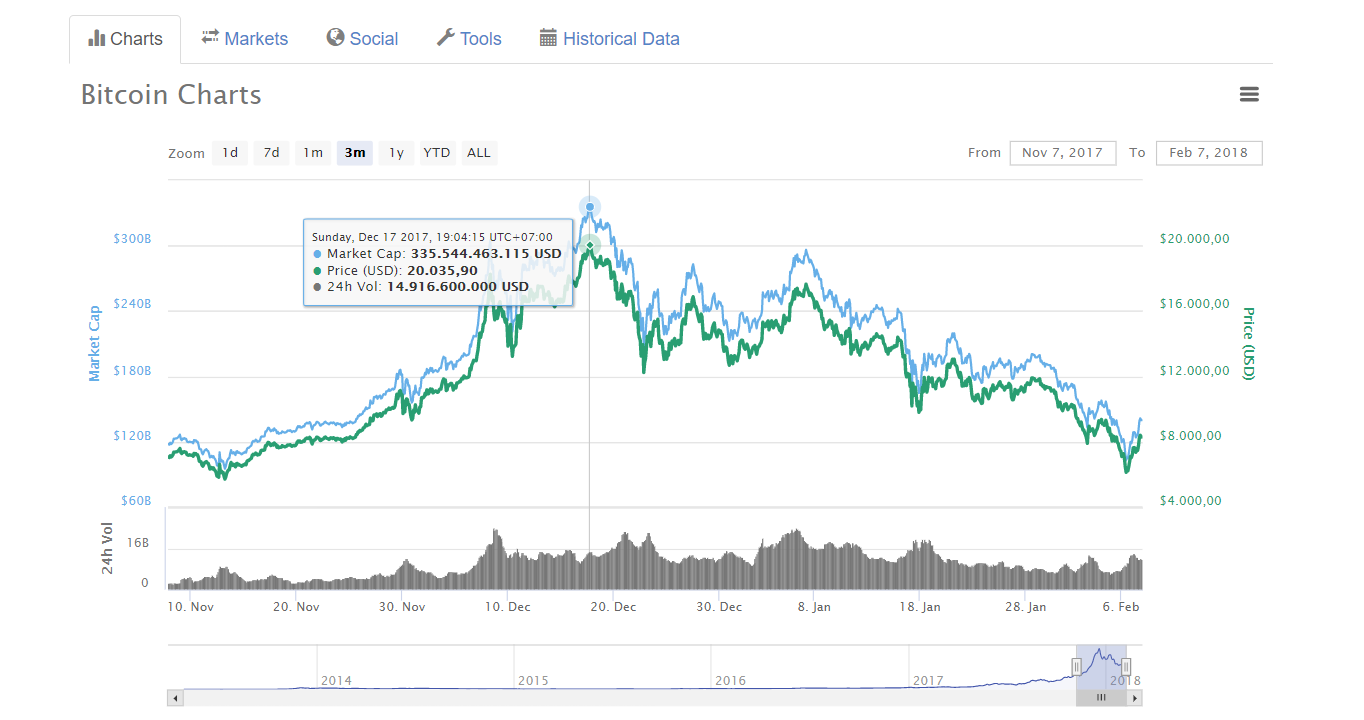This screenshot has height=720, width=1364.
Task: Click the green price peak marker point
Action: pyautogui.click(x=590, y=245)
